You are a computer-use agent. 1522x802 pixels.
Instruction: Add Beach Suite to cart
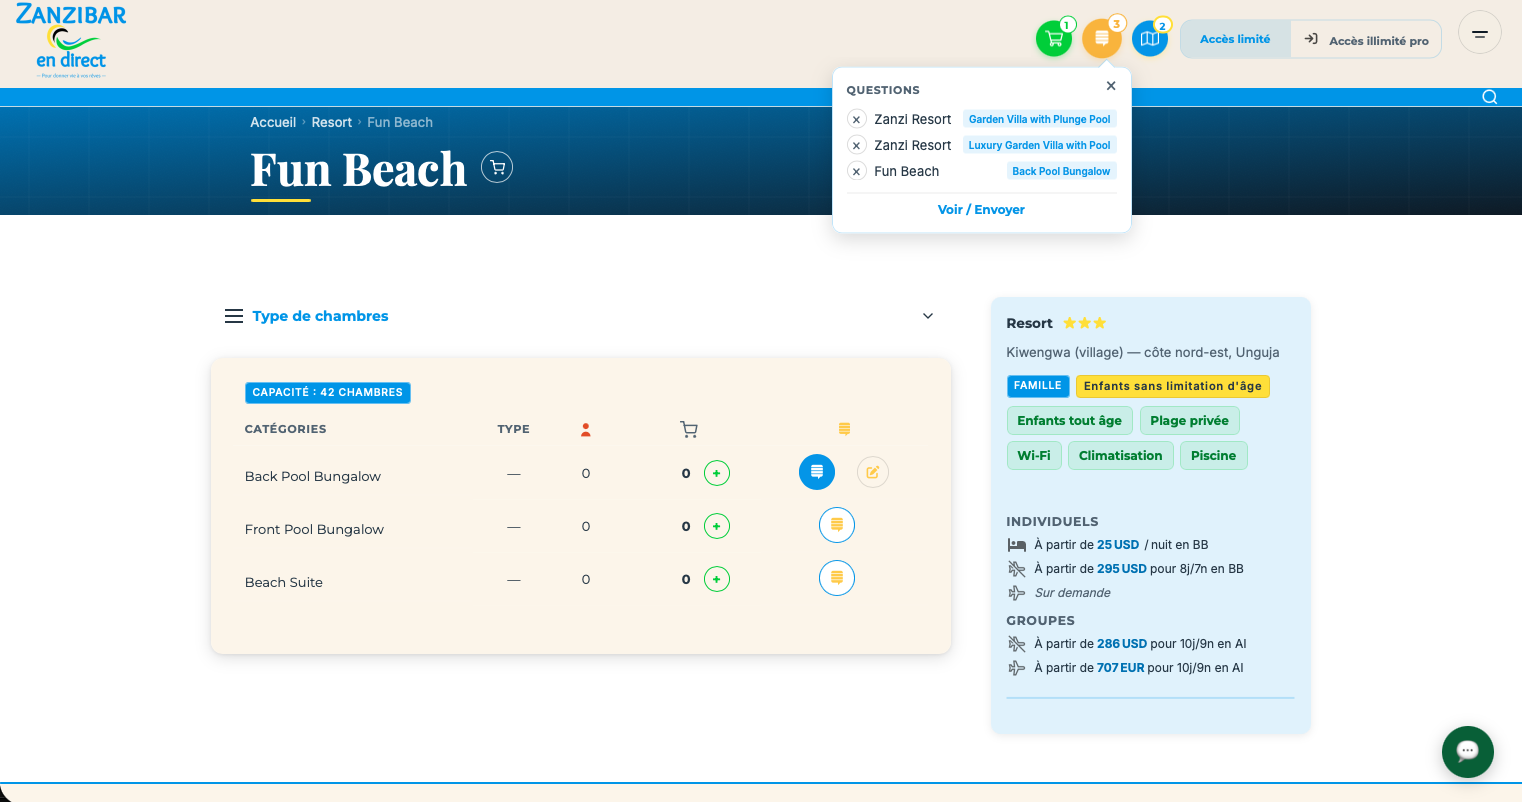click(717, 579)
